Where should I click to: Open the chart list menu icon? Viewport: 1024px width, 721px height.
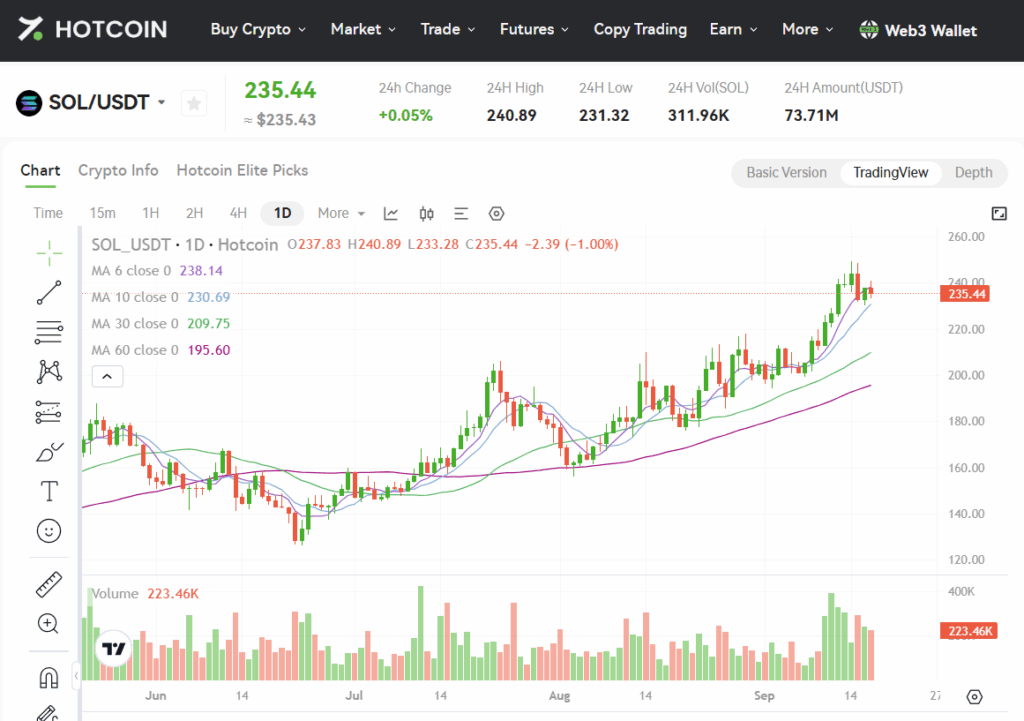461,214
